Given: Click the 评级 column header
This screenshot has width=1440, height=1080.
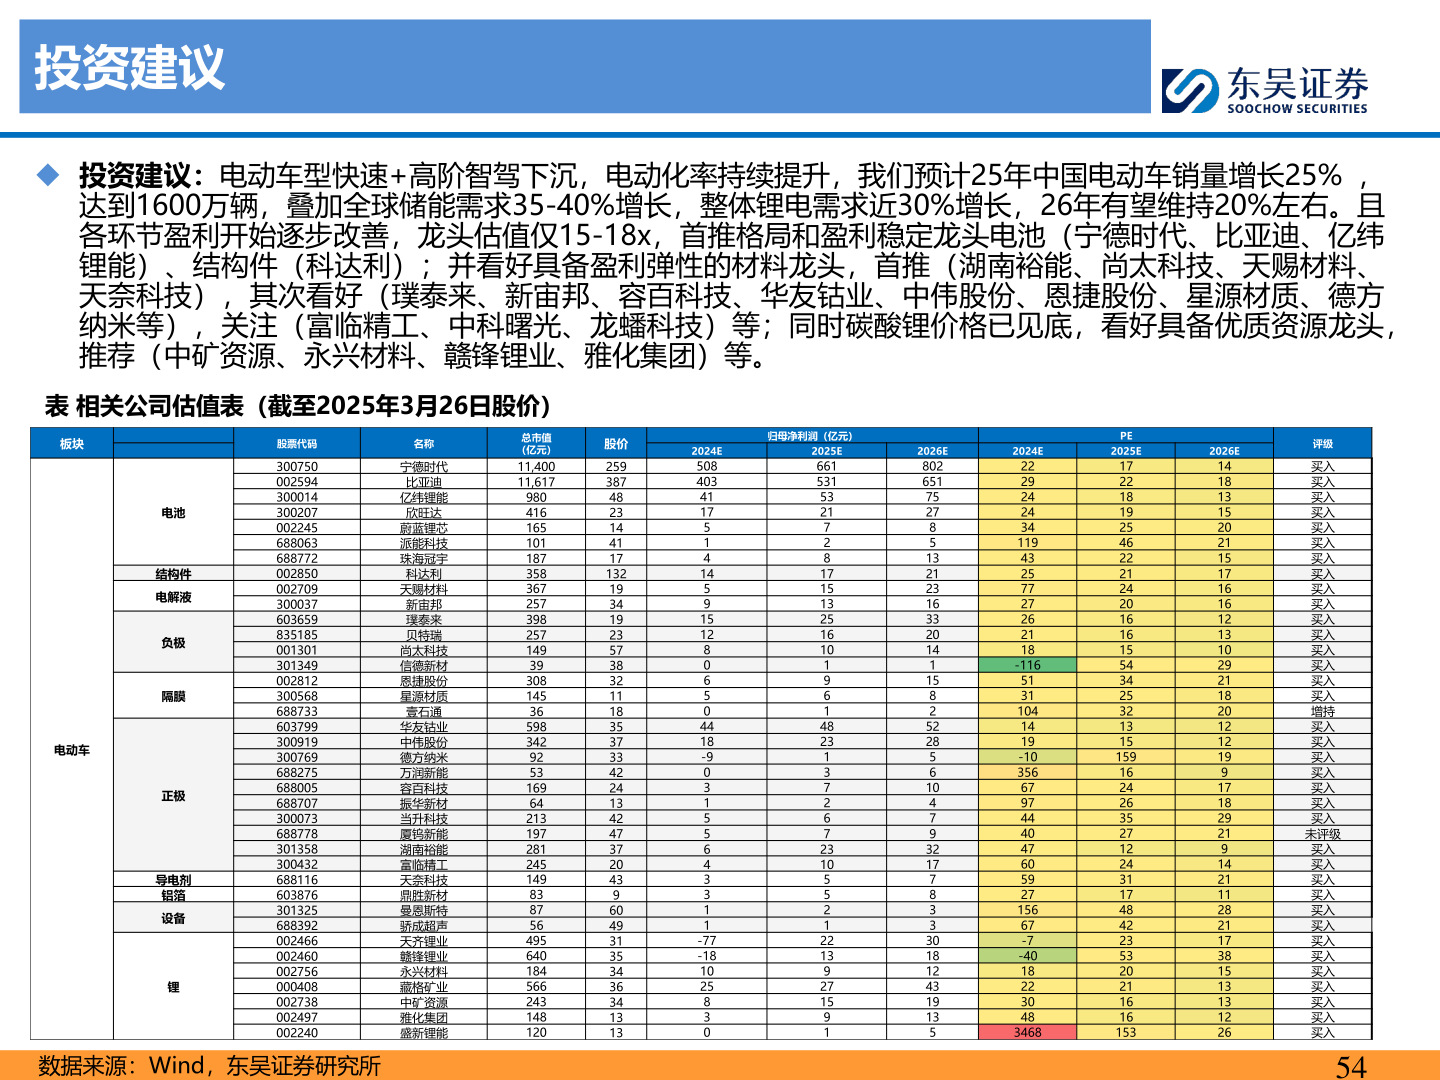Looking at the screenshot, I should click(1323, 443).
